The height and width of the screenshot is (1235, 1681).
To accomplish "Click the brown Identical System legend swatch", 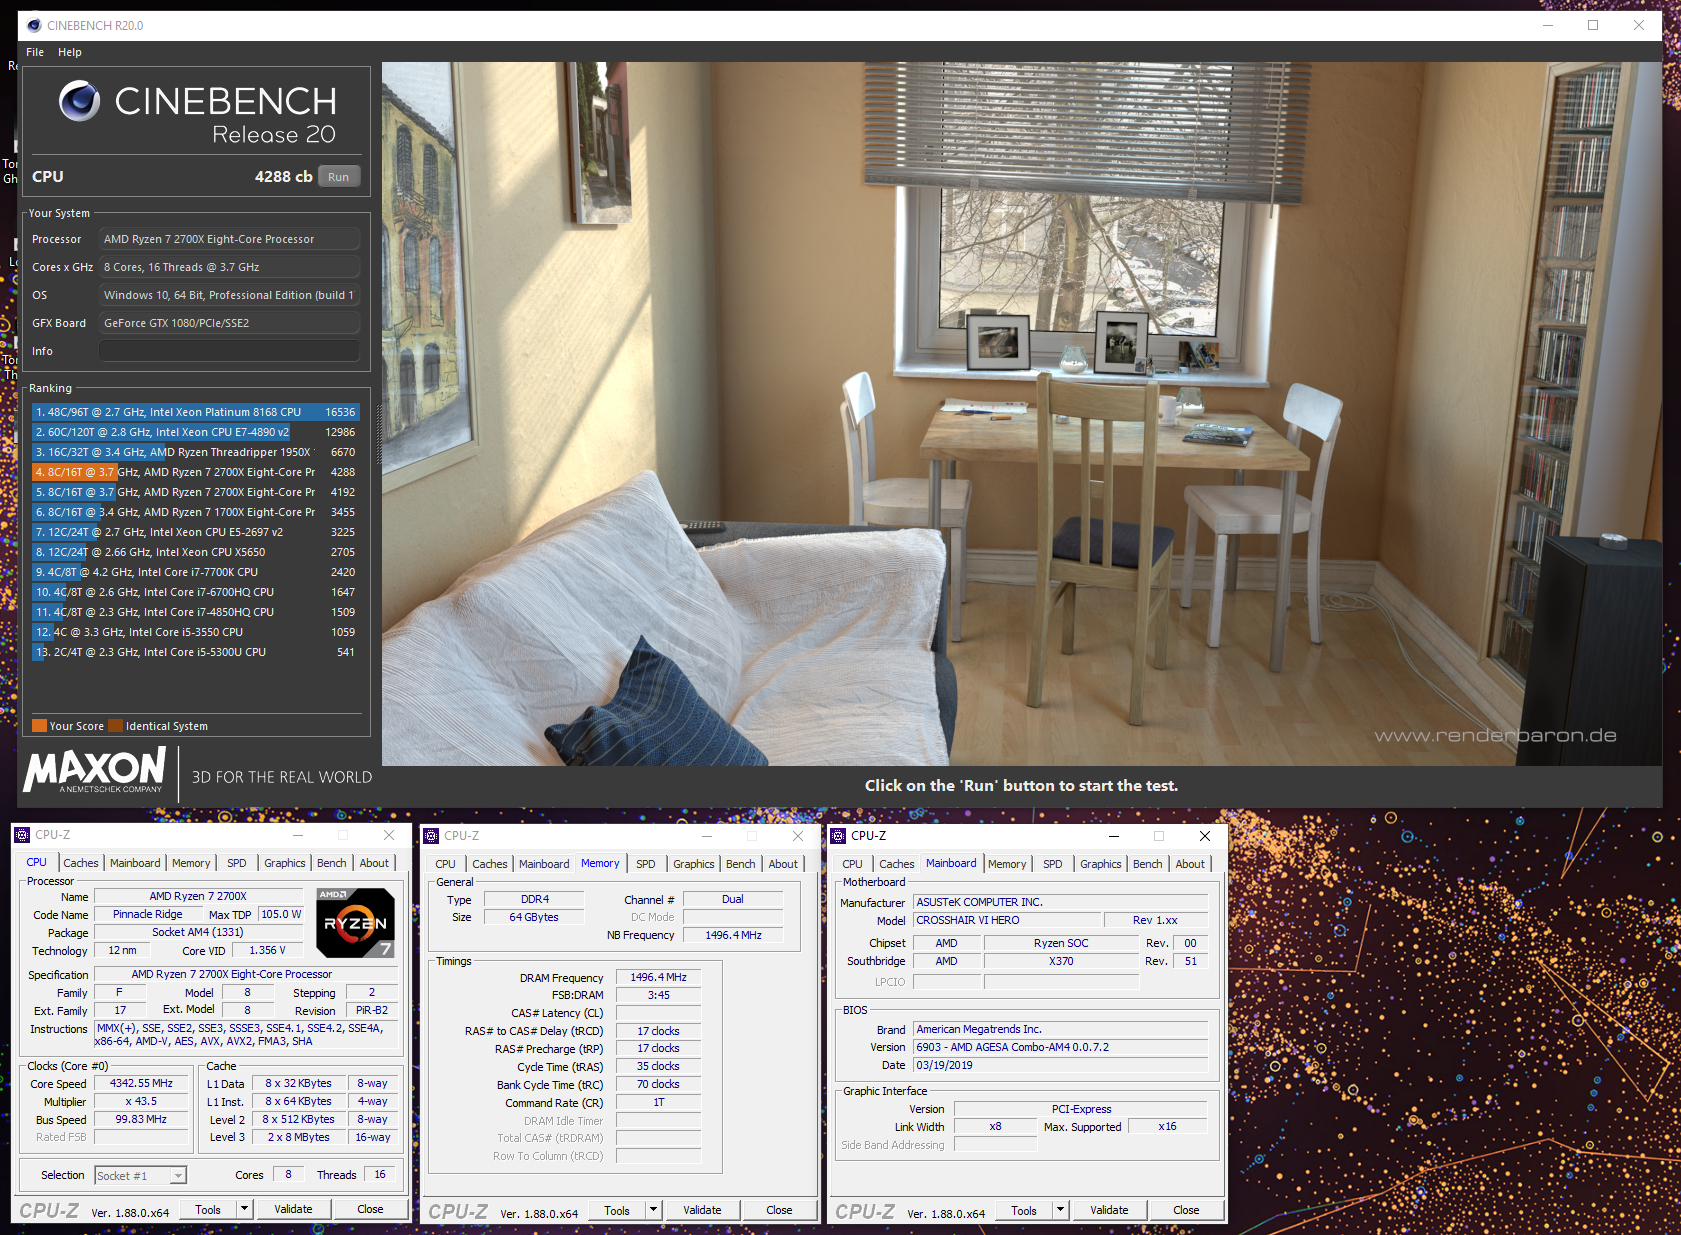I will (116, 726).
